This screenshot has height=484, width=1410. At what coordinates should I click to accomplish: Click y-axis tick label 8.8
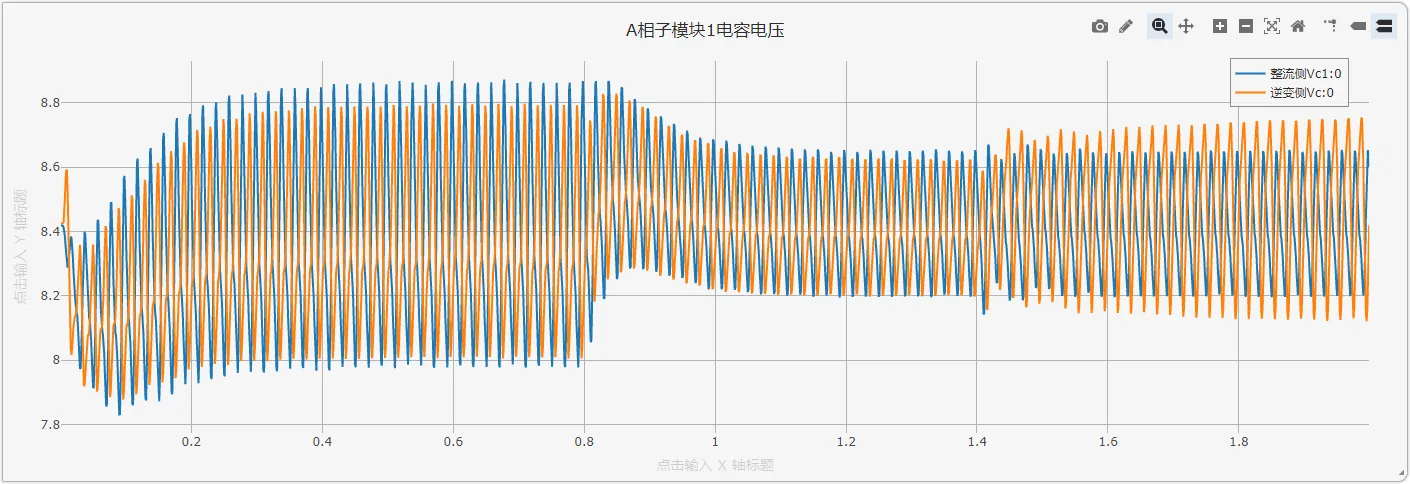click(50, 103)
